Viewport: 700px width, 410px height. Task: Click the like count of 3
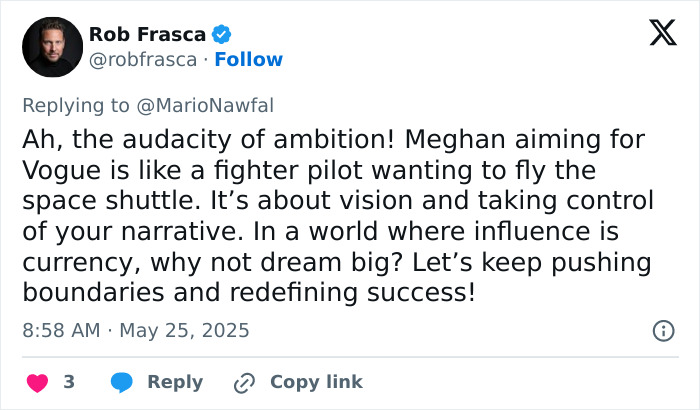(x=69, y=382)
